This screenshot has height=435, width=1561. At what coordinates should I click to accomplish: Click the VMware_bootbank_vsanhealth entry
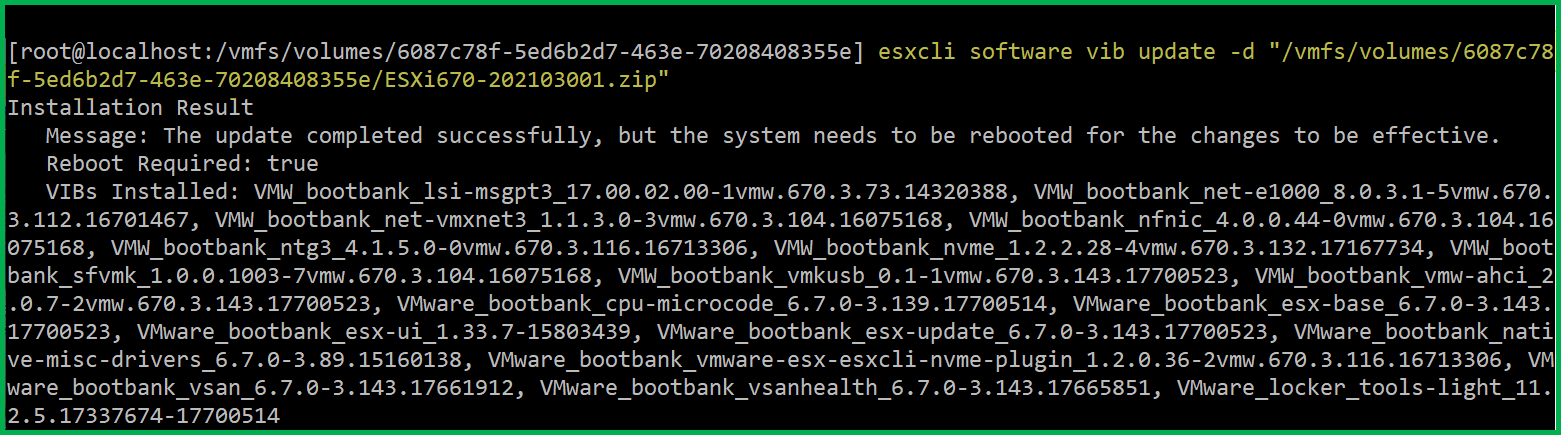tap(845, 385)
